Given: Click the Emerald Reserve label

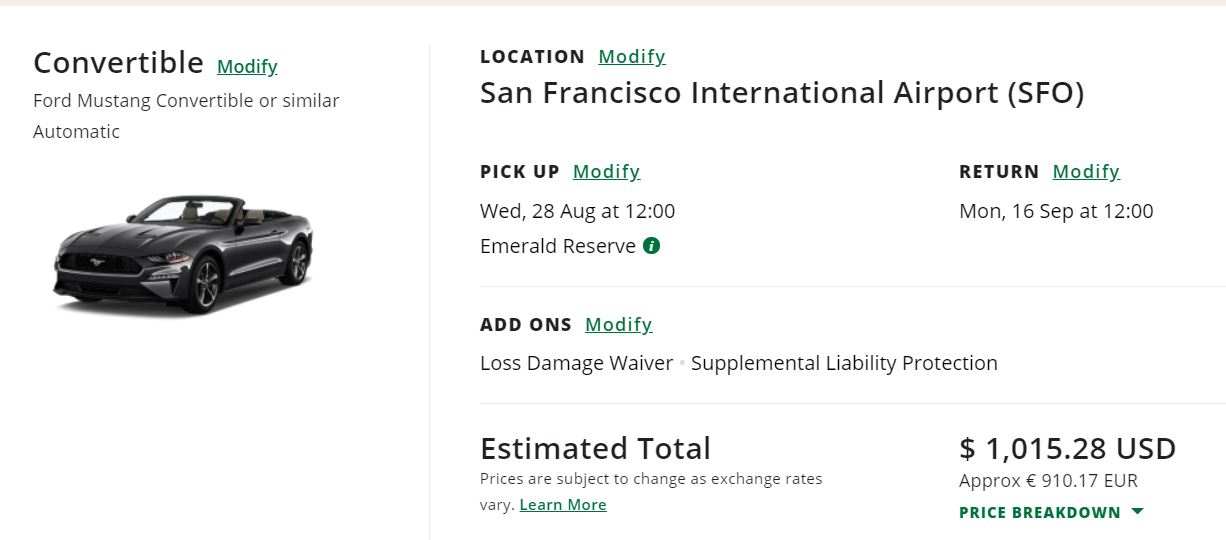Looking at the screenshot, I should 558,246.
